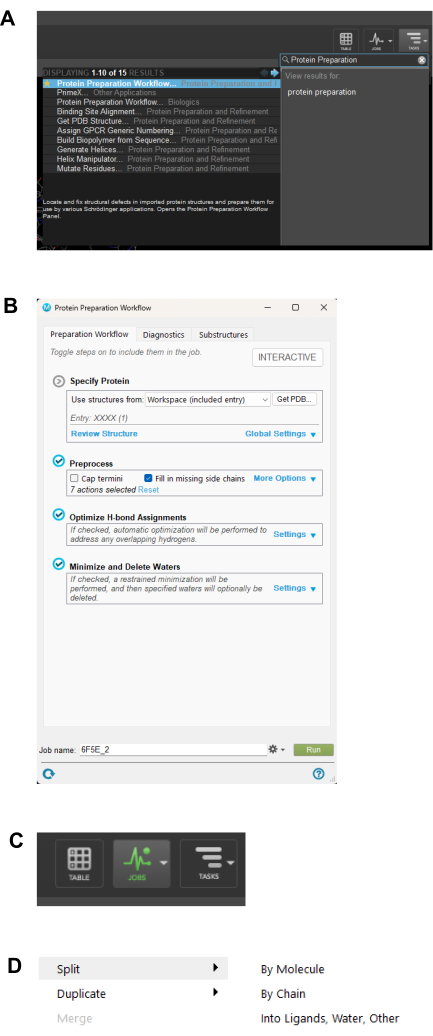
Task: Open the Table icon in the dark toolbar
Action: [x=79, y=863]
